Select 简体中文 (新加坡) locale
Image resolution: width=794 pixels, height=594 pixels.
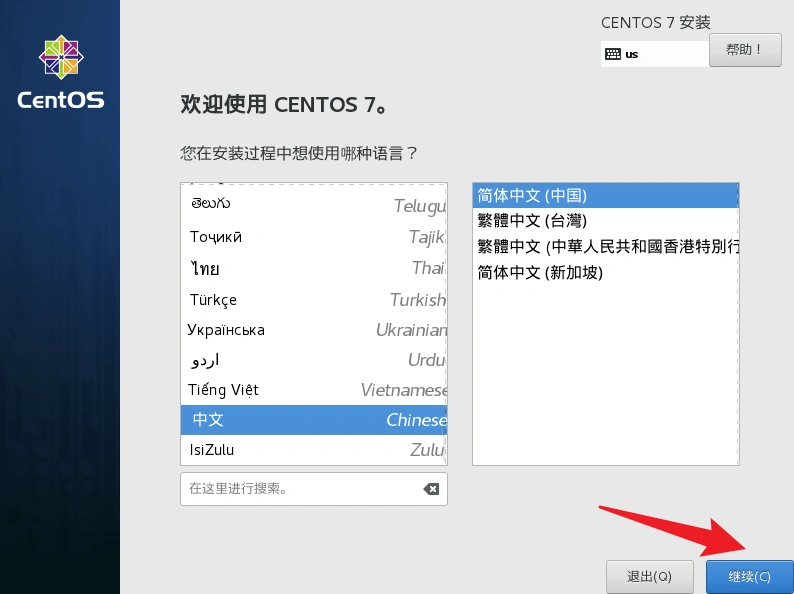605,272
